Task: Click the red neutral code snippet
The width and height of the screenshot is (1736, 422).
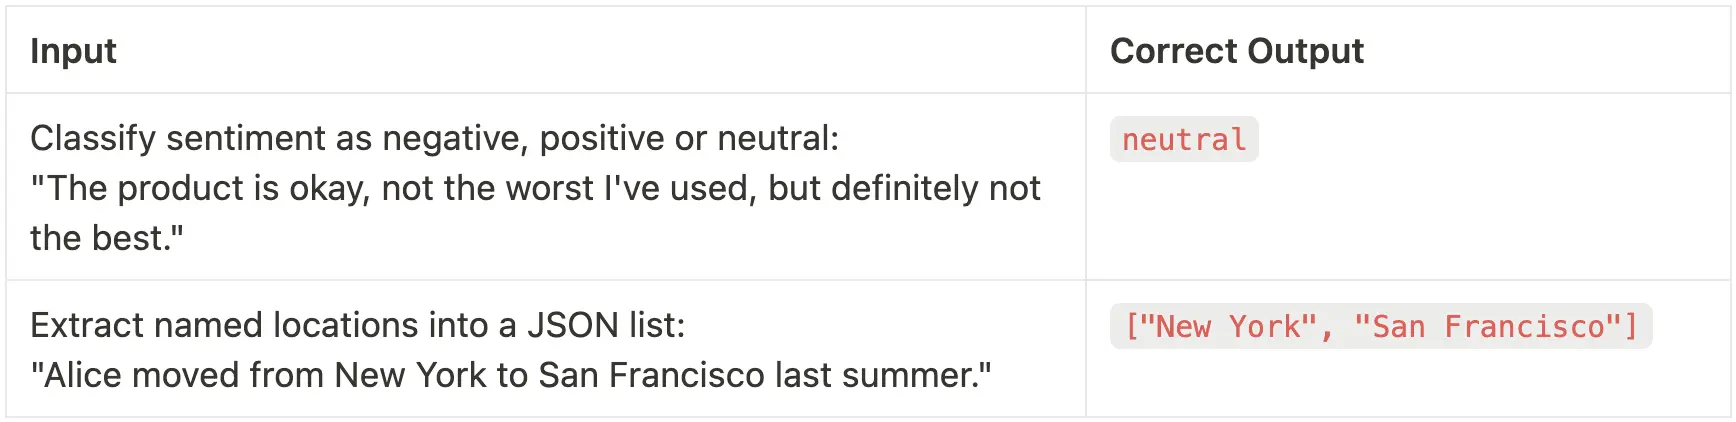Action: [1184, 140]
